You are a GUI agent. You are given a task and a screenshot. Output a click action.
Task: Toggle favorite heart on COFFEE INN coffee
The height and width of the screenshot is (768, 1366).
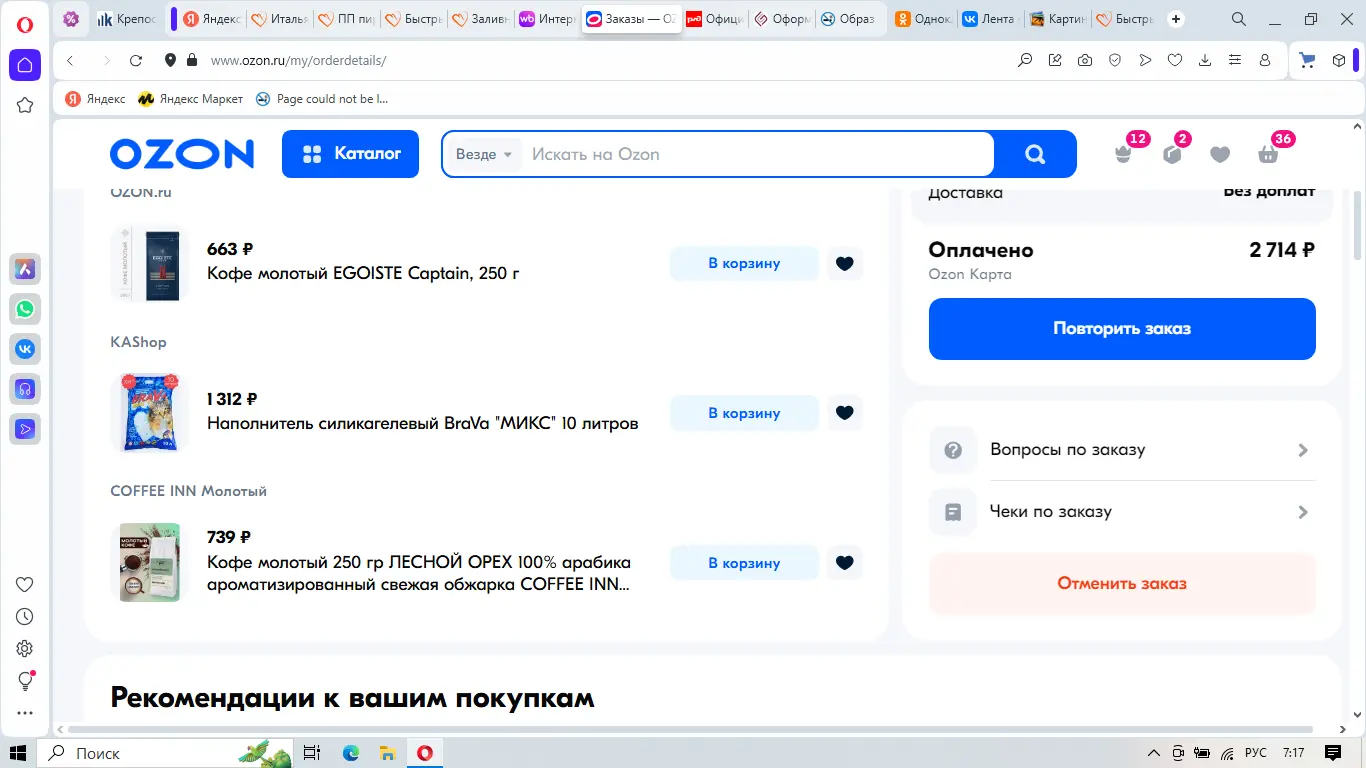pos(844,562)
